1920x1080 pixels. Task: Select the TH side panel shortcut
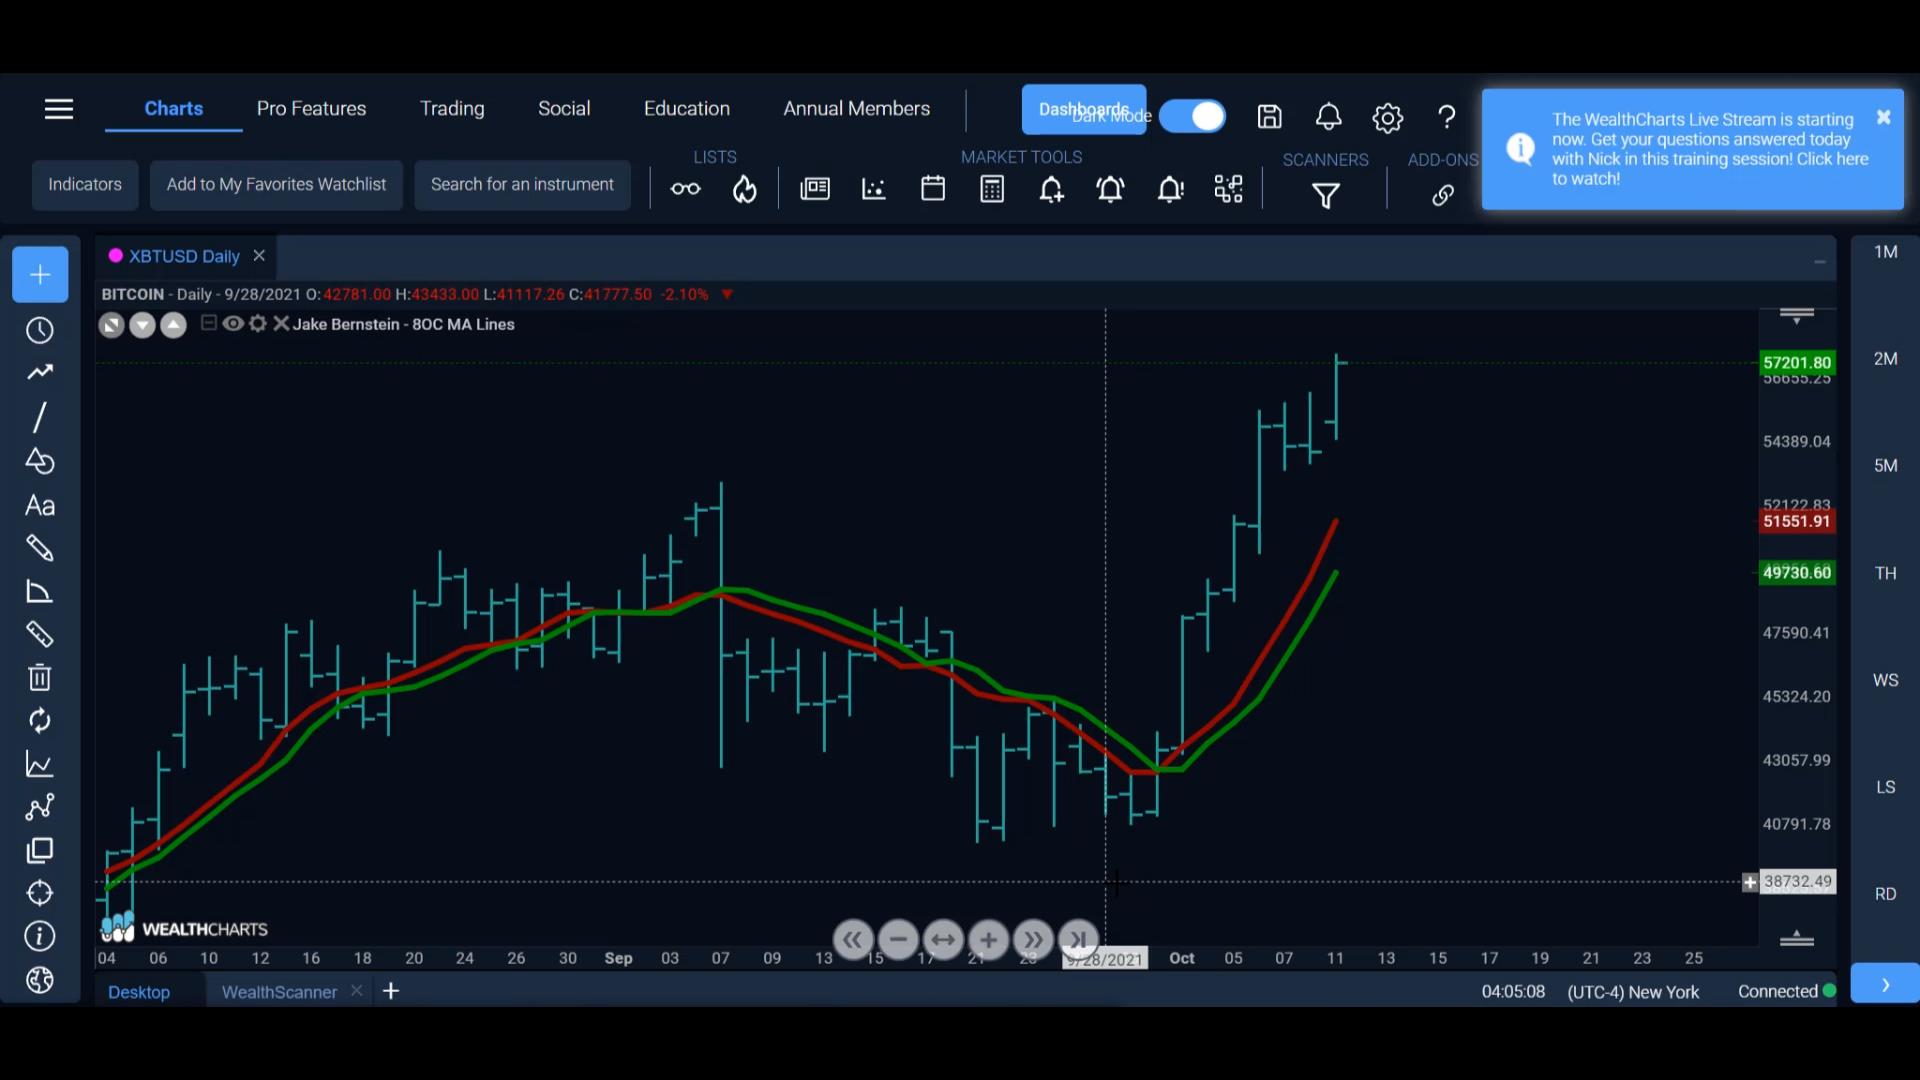[1885, 573]
